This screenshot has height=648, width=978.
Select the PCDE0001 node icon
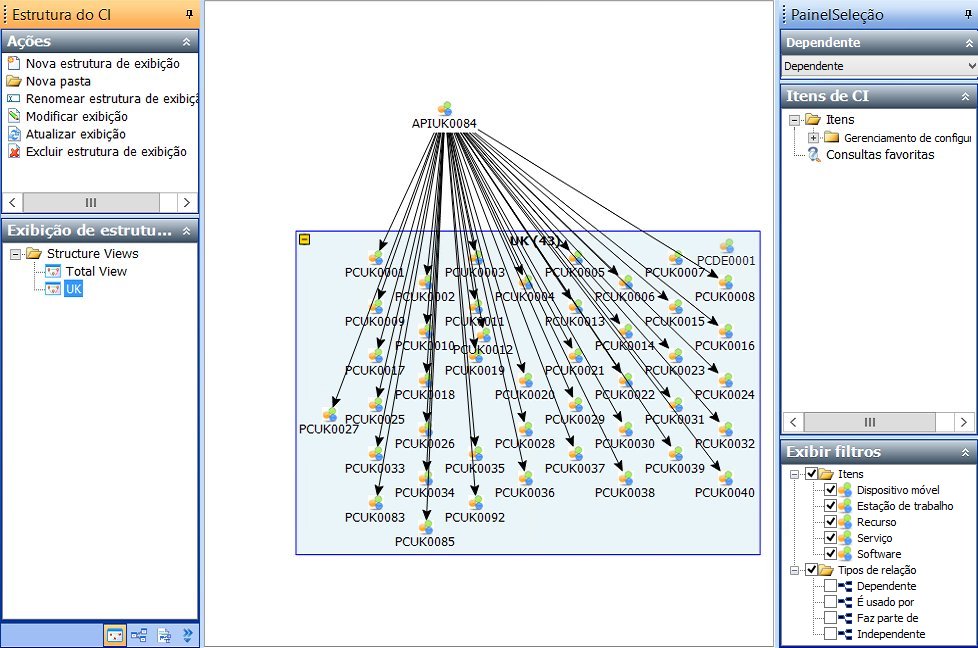coord(727,246)
